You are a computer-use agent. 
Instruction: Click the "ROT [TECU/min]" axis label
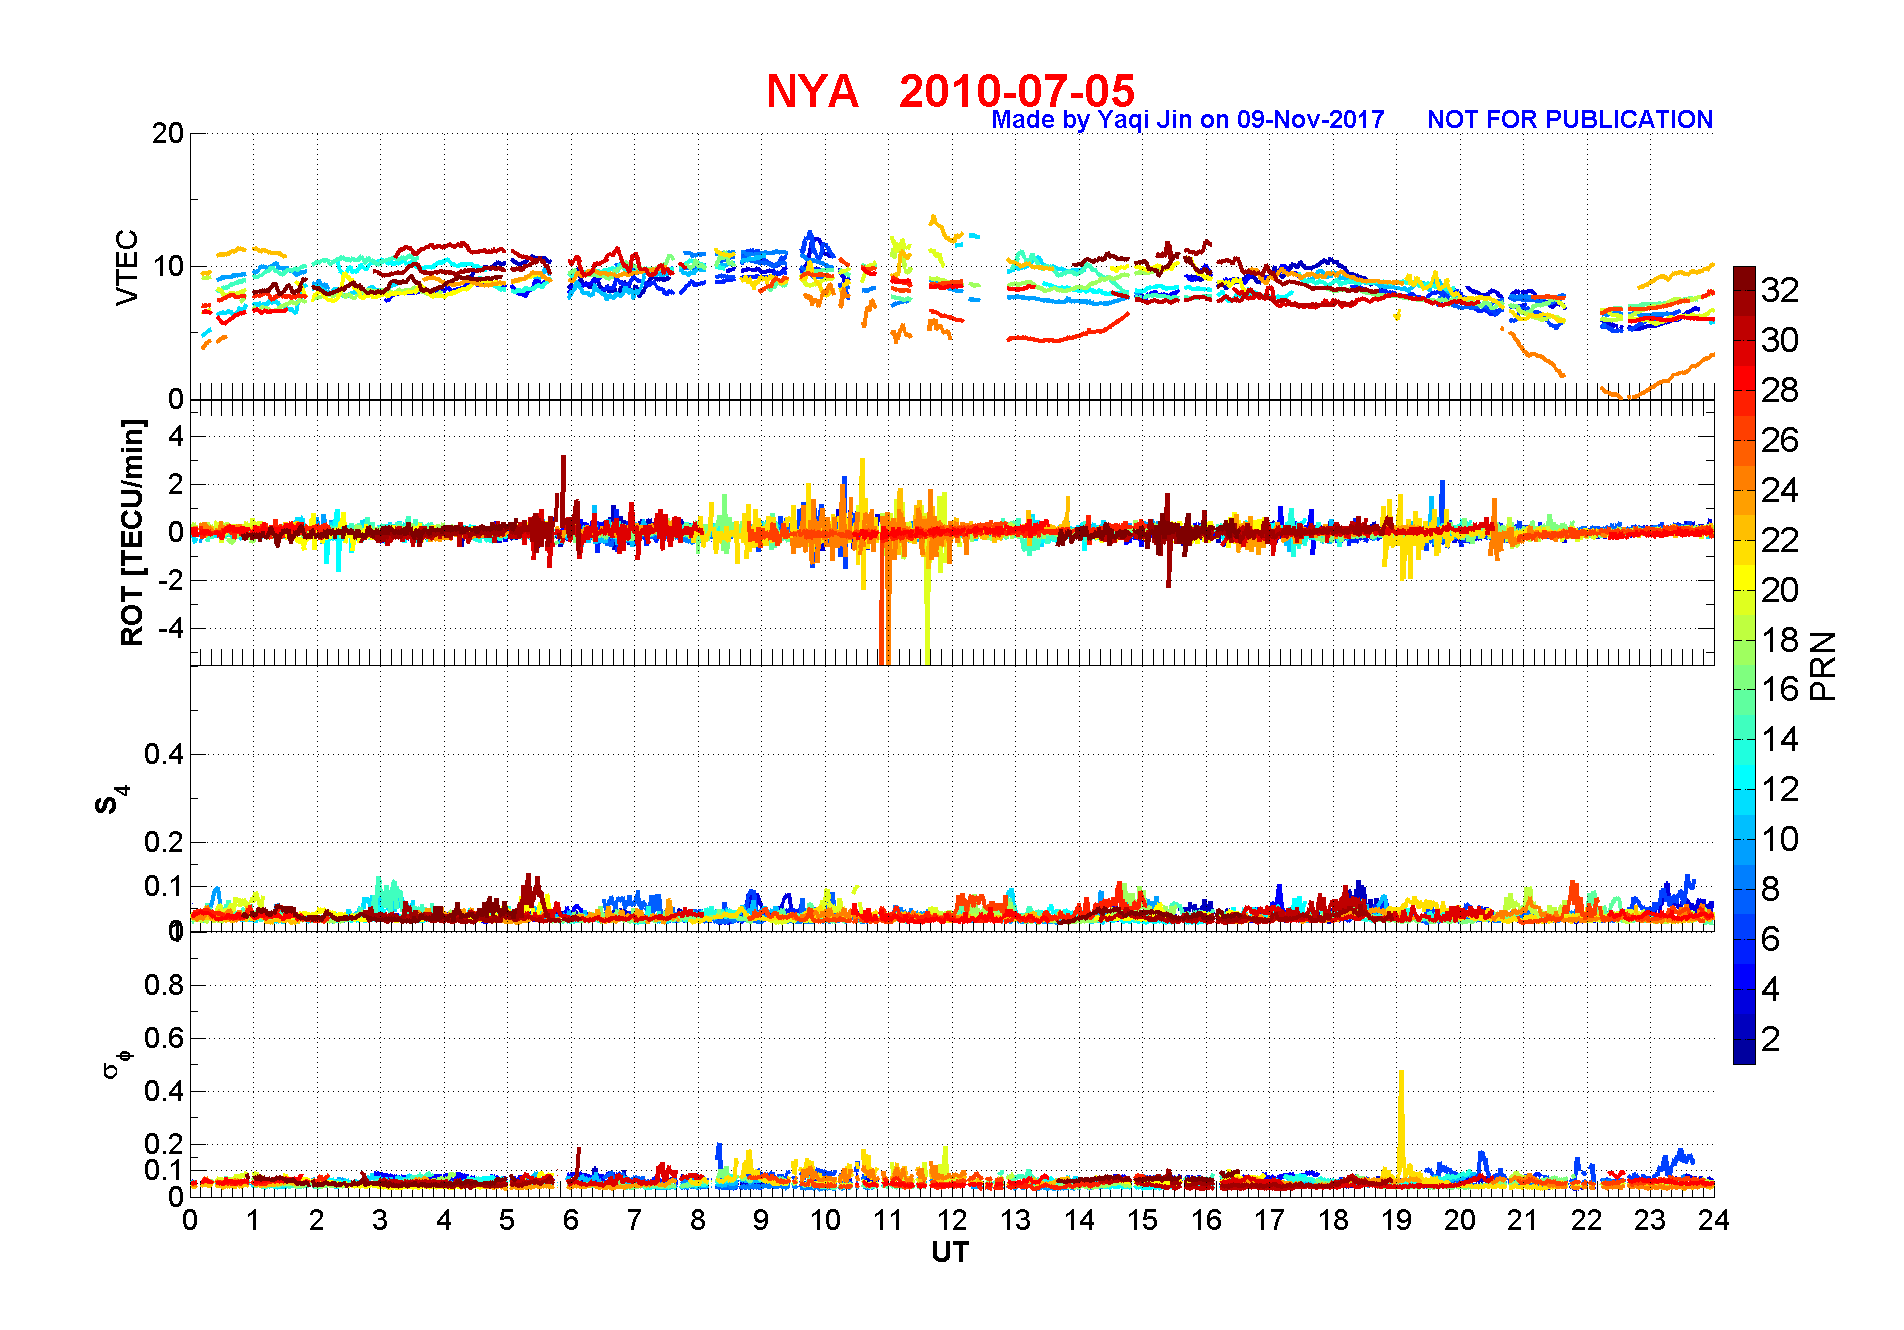[x=132, y=532]
